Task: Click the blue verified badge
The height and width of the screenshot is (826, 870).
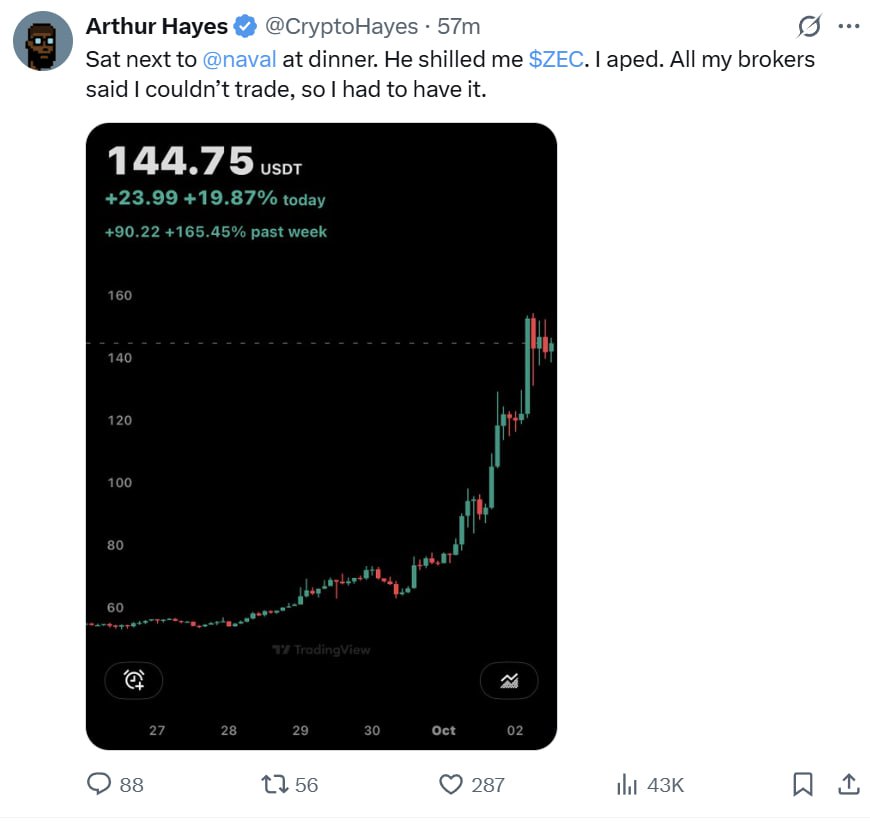Action: (x=245, y=26)
